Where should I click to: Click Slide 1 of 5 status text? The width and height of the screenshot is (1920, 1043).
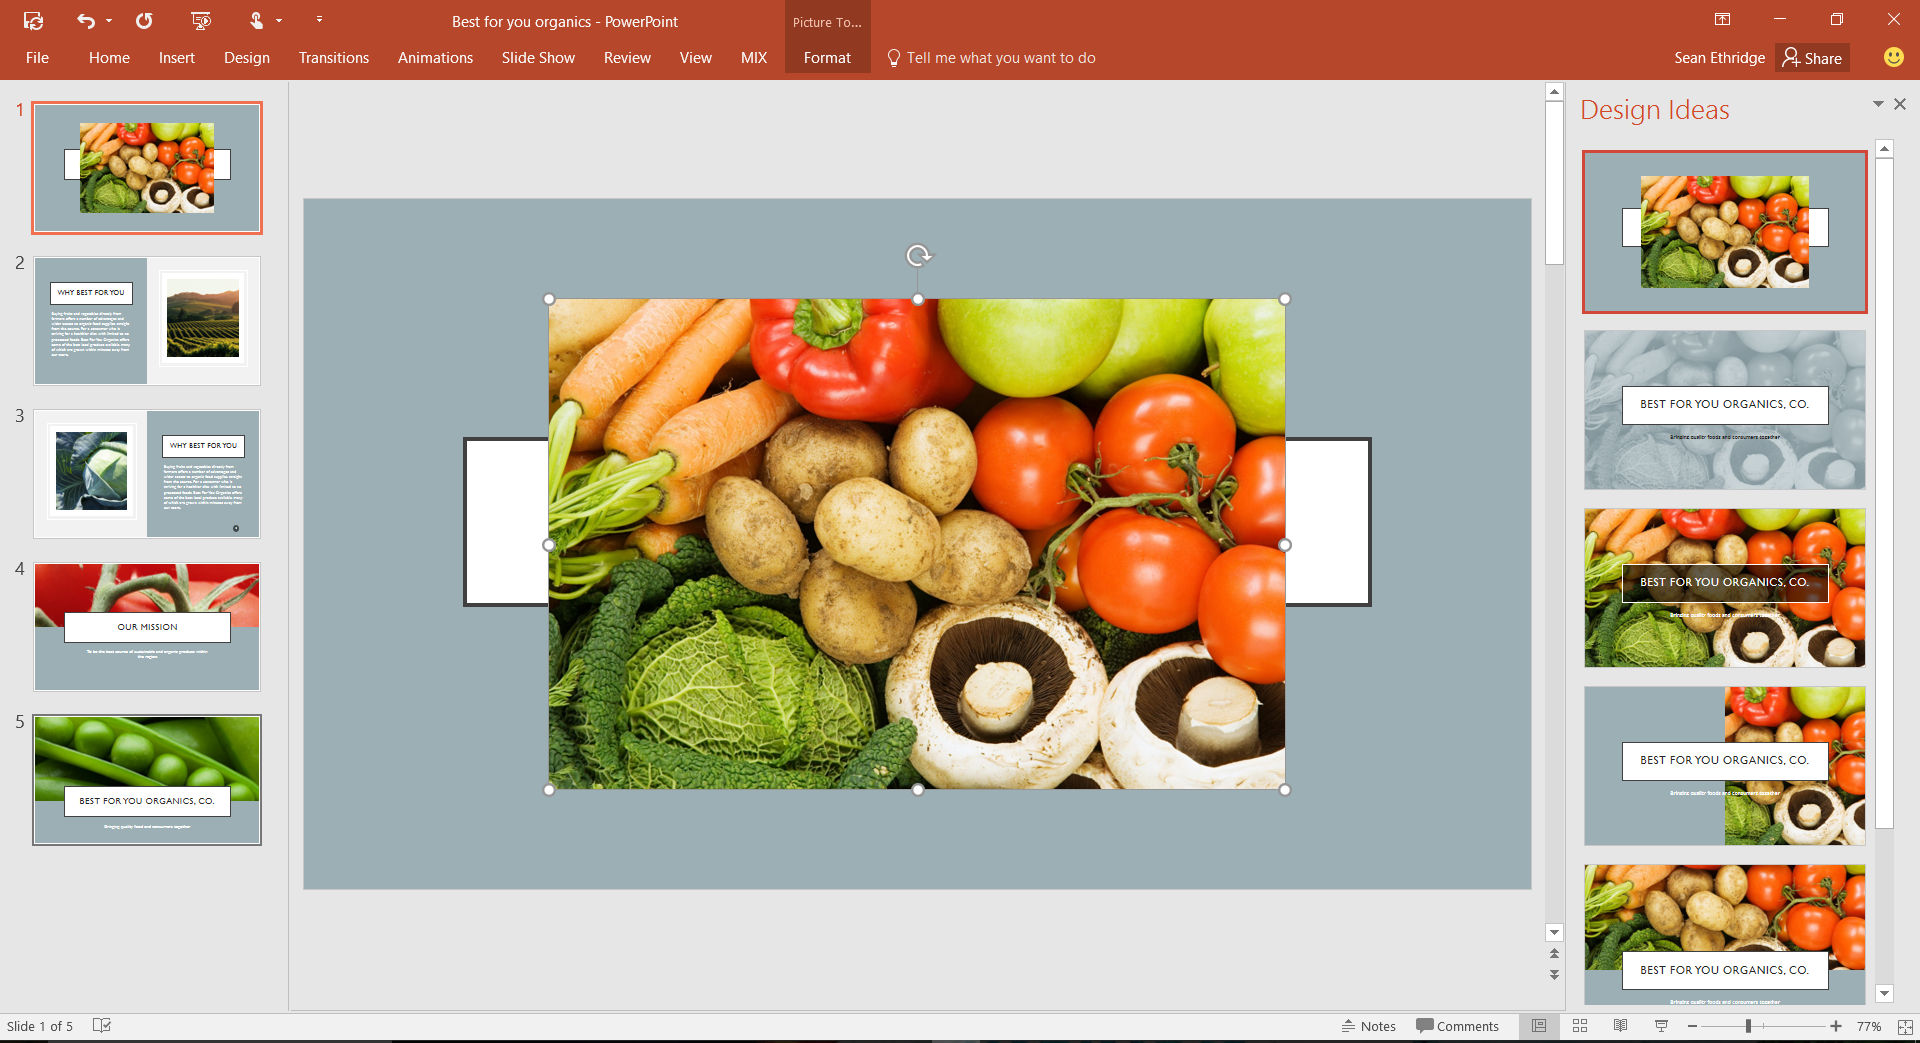pos(40,1026)
